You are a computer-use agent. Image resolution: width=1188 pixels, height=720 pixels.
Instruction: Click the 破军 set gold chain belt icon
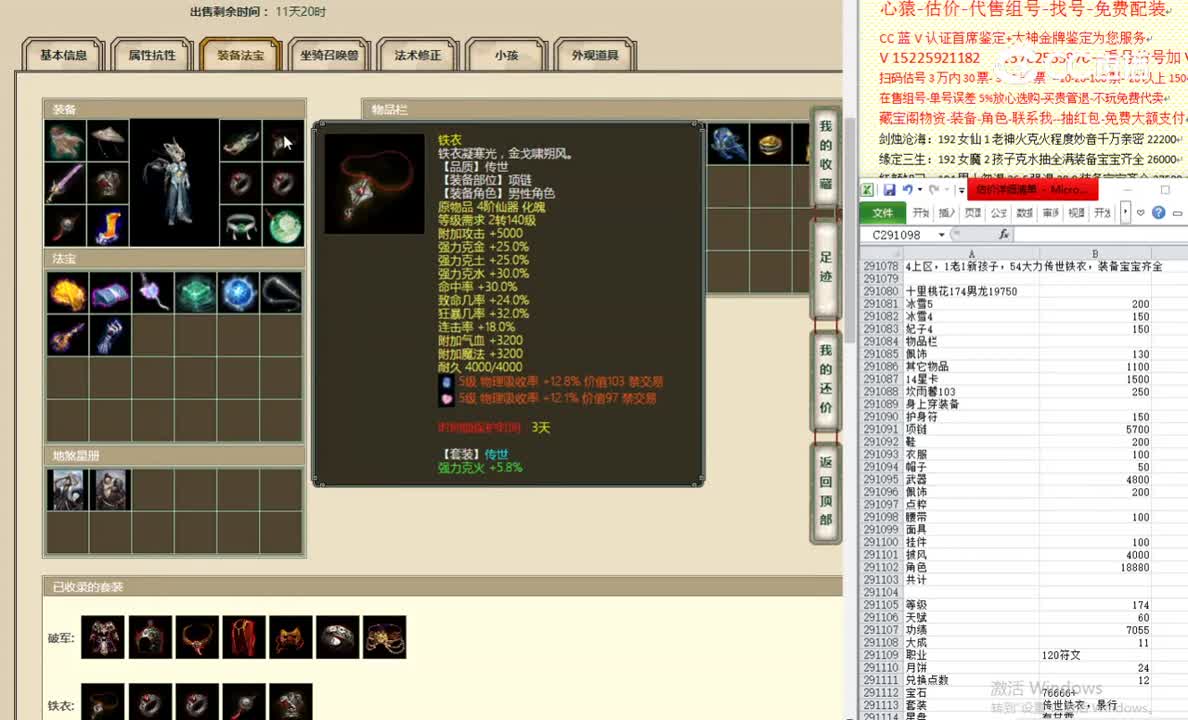click(385, 637)
